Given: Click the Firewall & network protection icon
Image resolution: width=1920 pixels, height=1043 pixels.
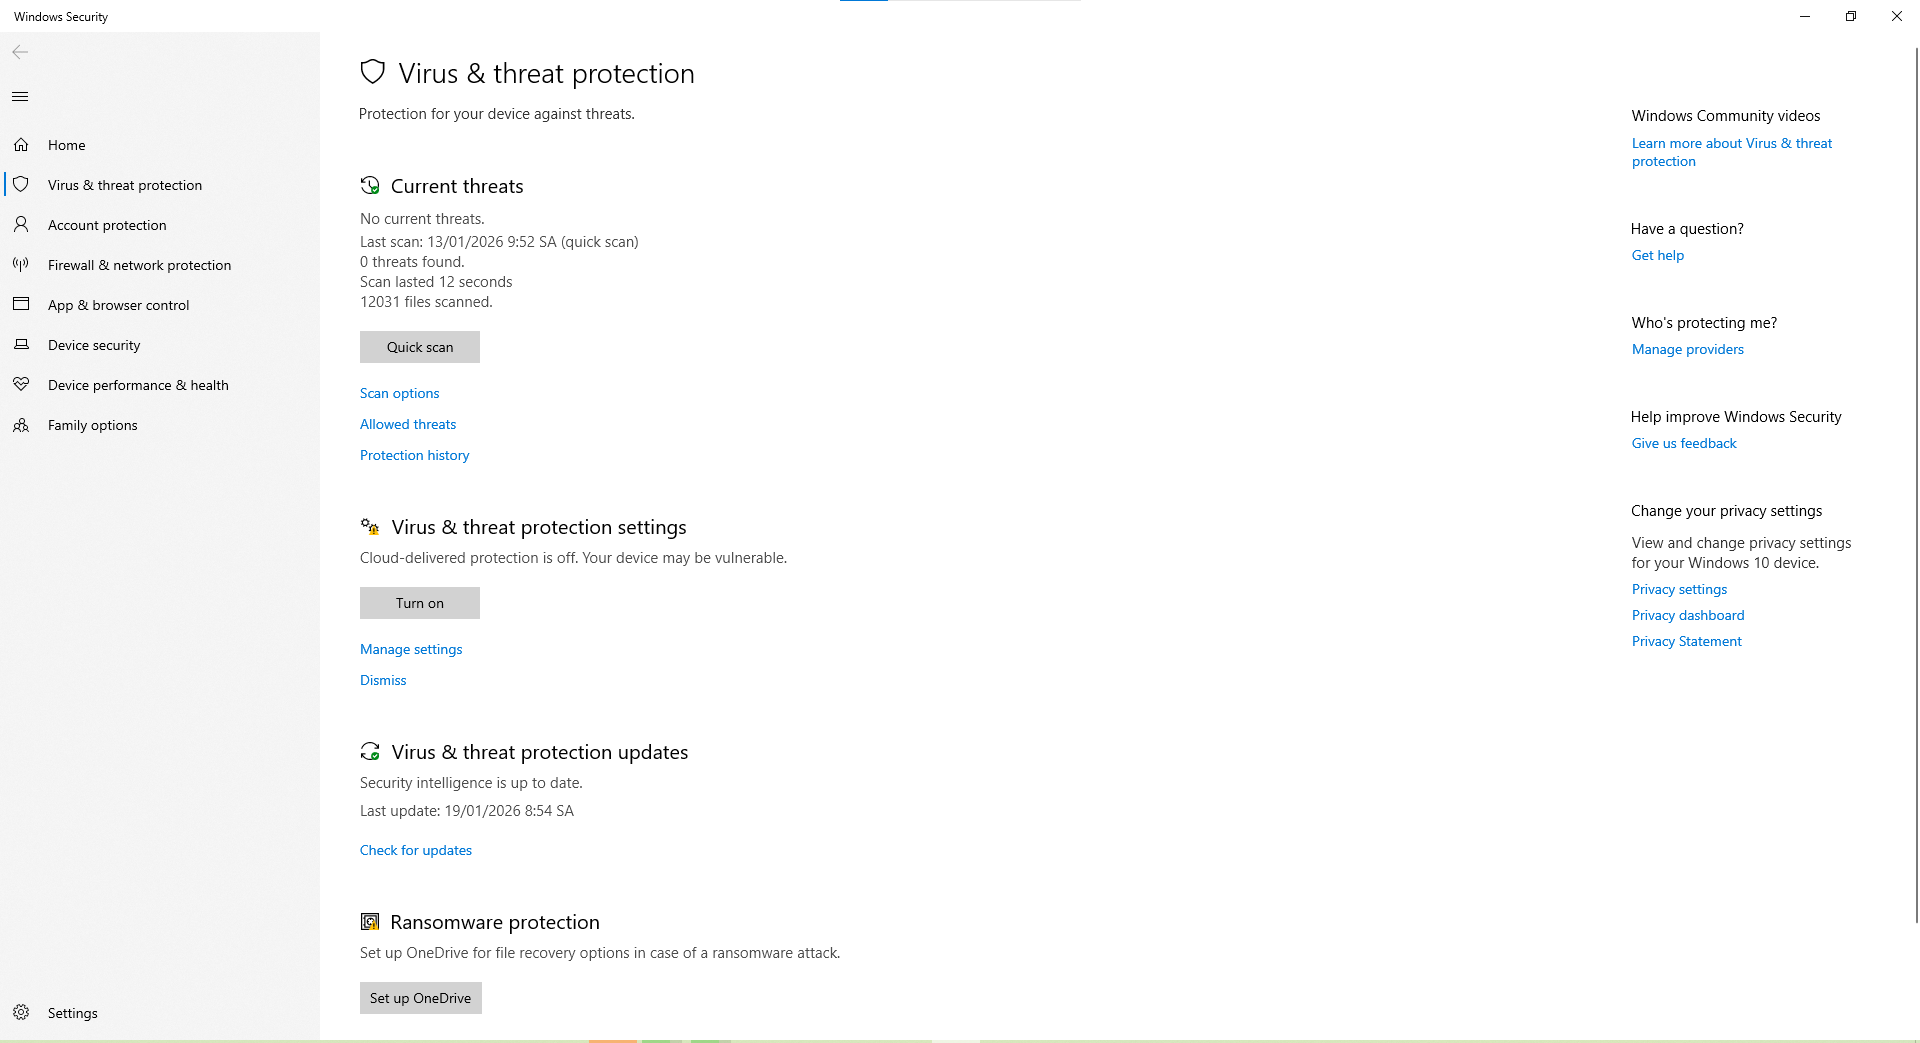Looking at the screenshot, I should point(21,265).
